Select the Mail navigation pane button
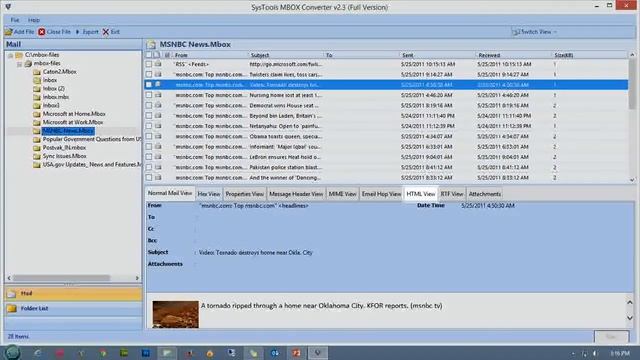This screenshot has height=360, width=640. (73, 293)
